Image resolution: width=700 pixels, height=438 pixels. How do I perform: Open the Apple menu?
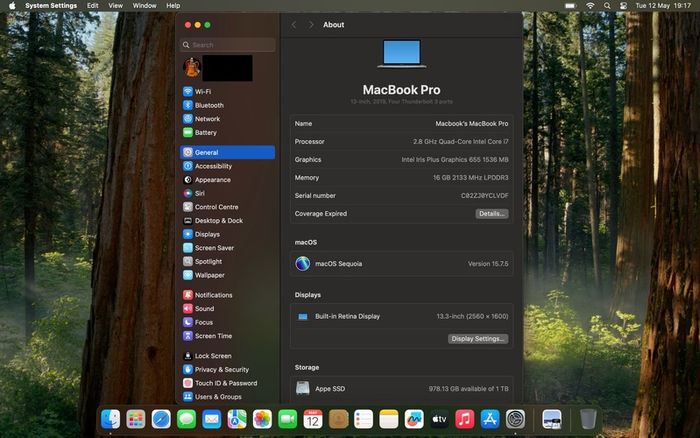pyautogui.click(x=12, y=5)
